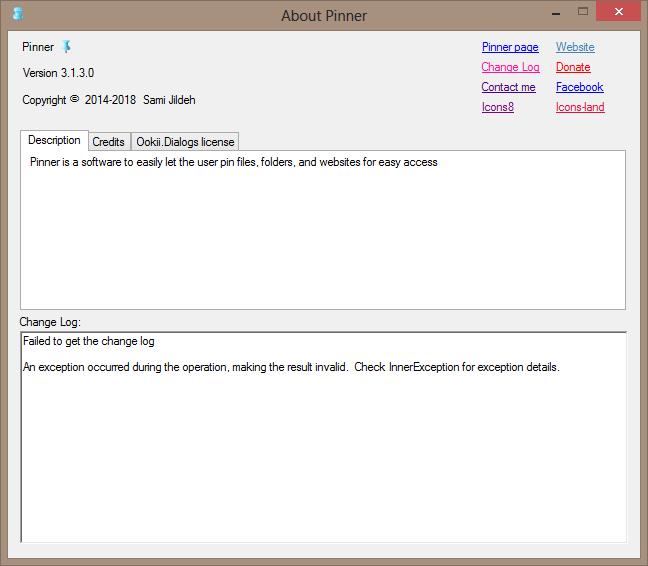Switch to the Description tab
This screenshot has height=566, width=648.
[x=54, y=140]
